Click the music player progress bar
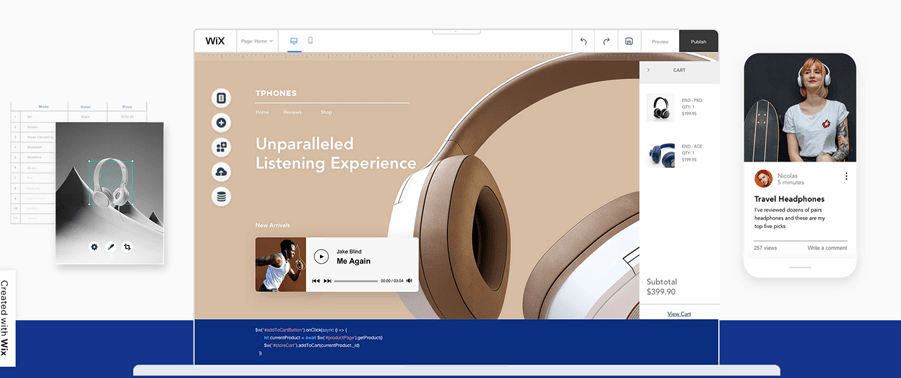Viewport: 901px width, 378px height. pyautogui.click(x=356, y=281)
